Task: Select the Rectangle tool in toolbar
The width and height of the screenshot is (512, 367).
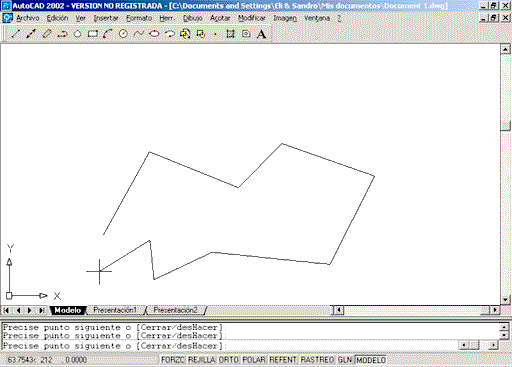Action: pos(93,34)
